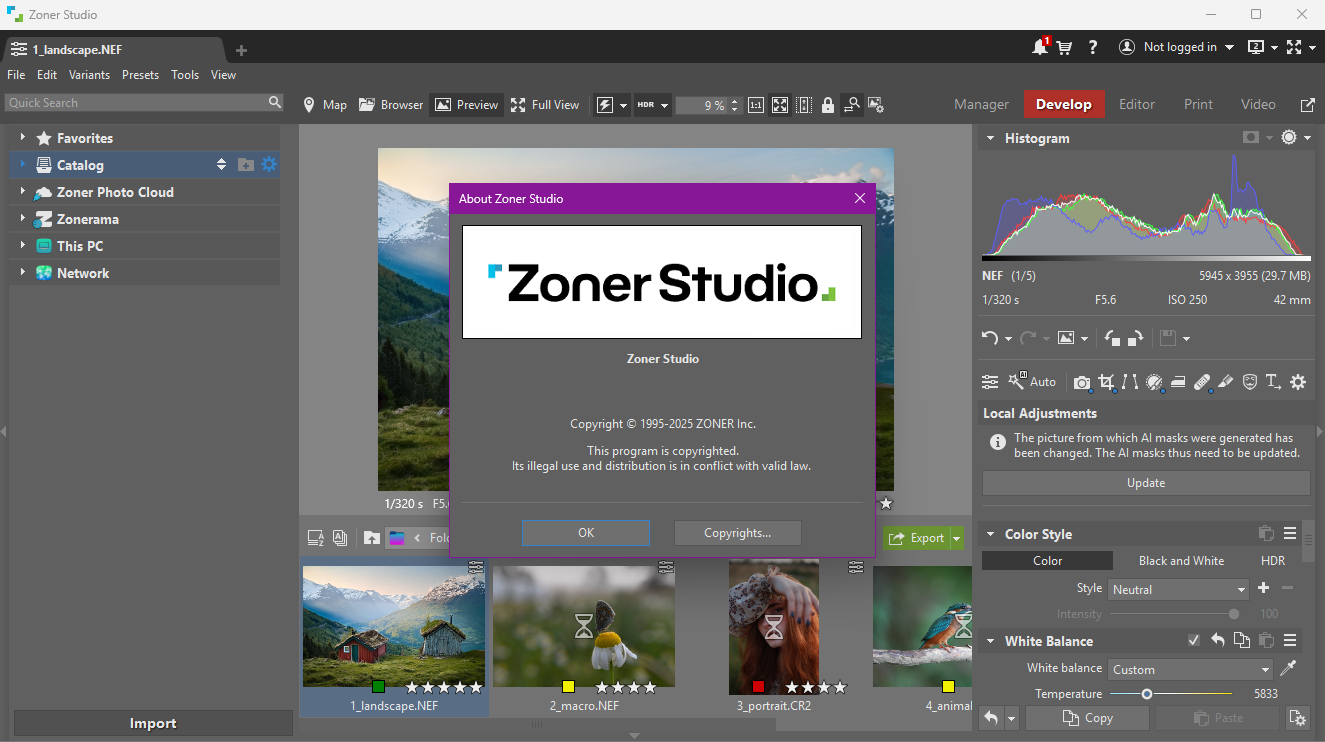Open the Presets menu

pyautogui.click(x=140, y=75)
